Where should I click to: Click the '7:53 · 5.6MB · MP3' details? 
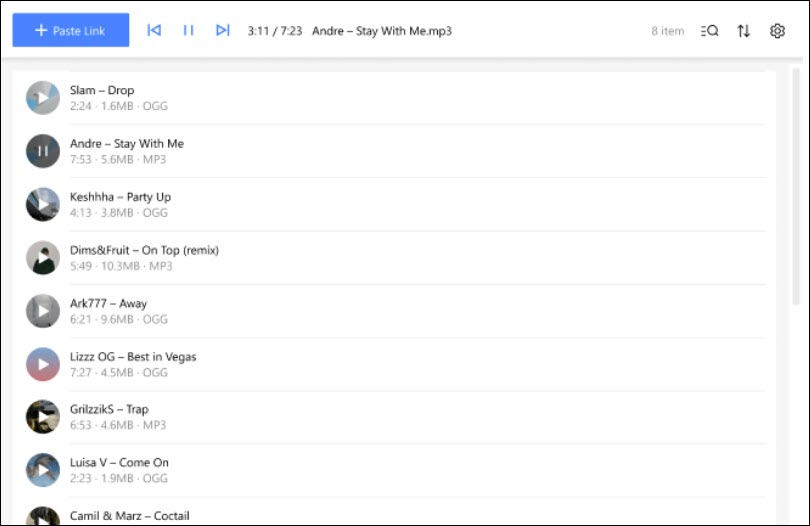click(118, 159)
